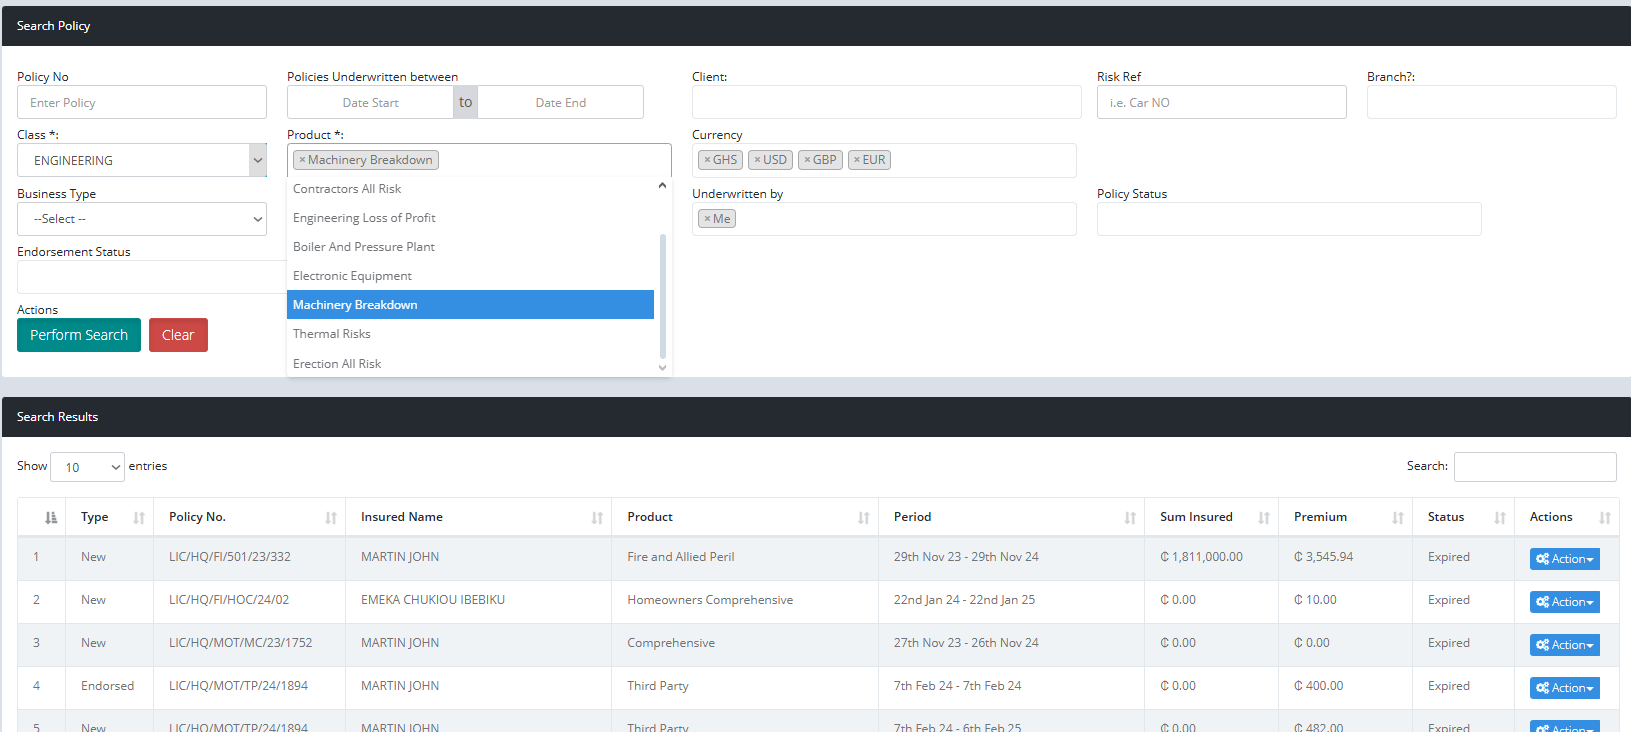The image size is (1631, 732).
Task: Open Action menu for policy LIC/HQ/FI/501/23/332
Action: tap(1564, 559)
